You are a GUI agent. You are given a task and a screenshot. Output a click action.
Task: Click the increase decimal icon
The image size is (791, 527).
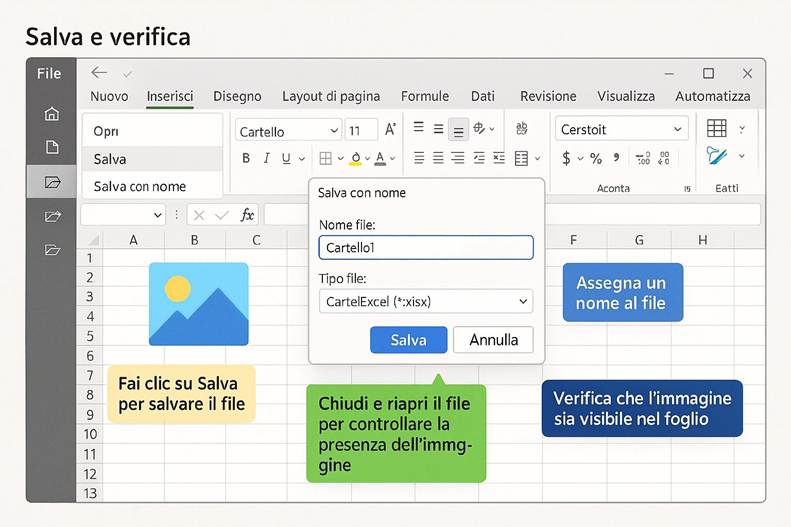(643, 158)
